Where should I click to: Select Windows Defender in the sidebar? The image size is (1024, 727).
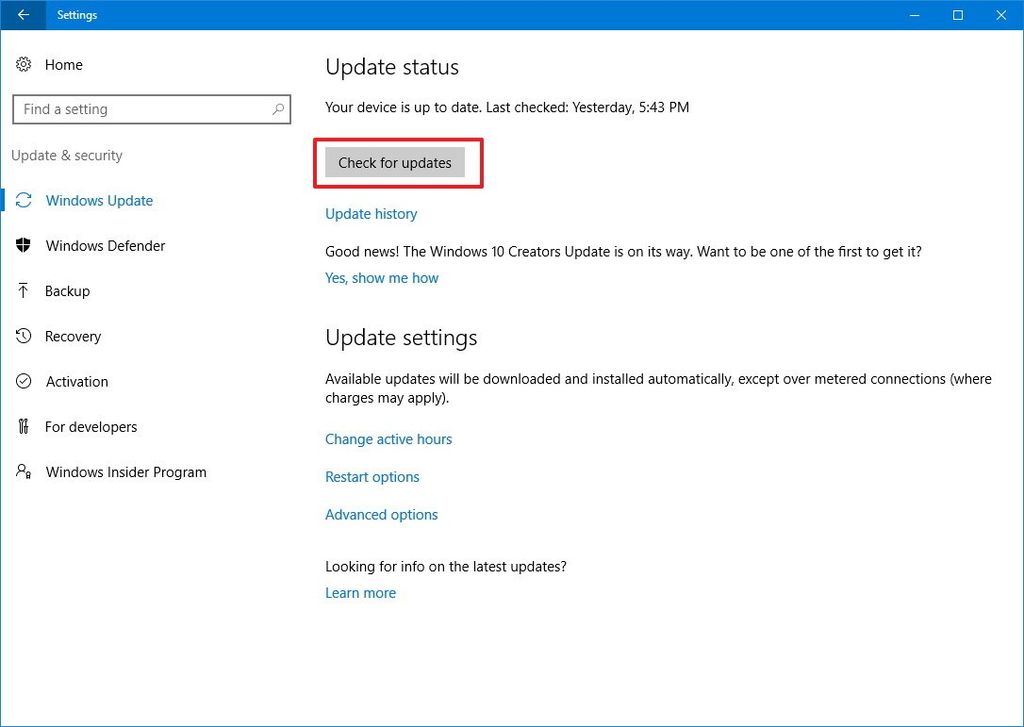click(105, 245)
